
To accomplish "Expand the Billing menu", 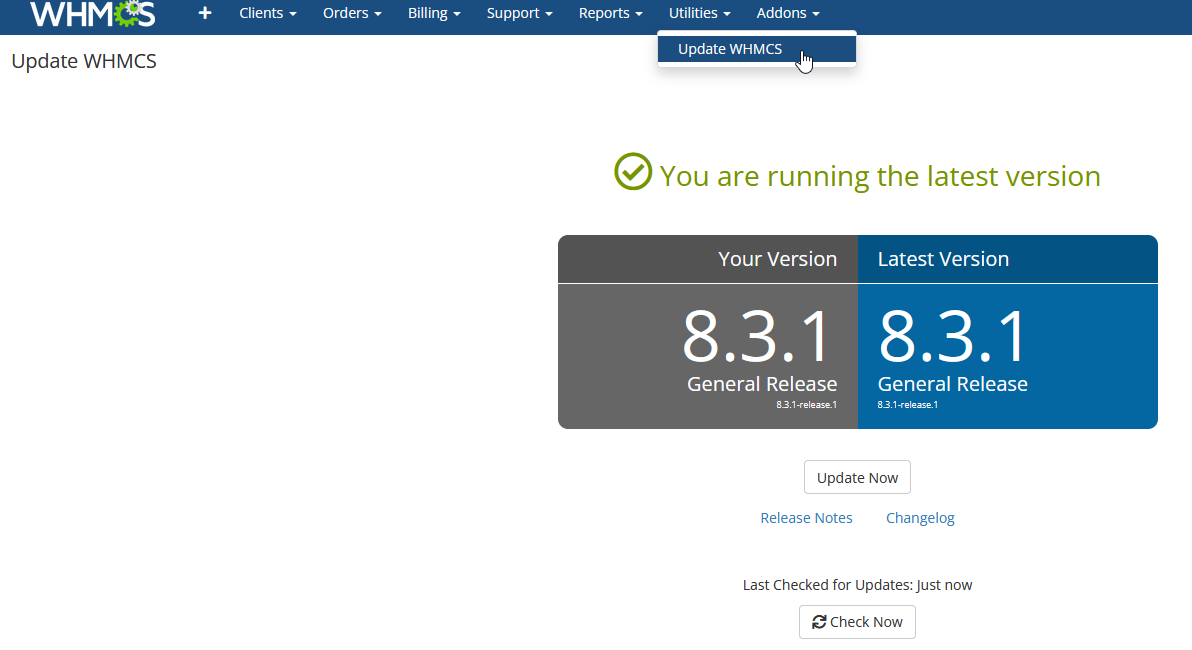I will [x=434, y=13].
